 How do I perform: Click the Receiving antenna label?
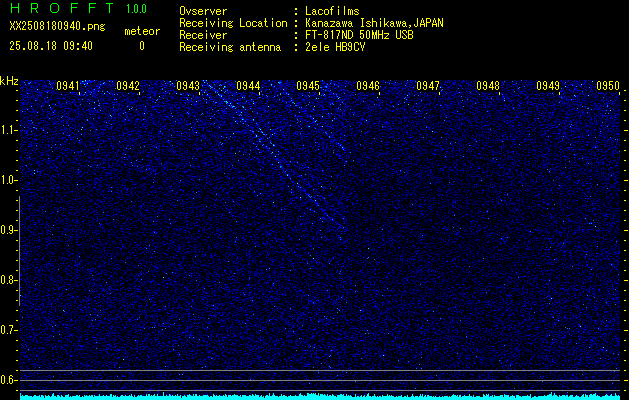pyautogui.click(x=230, y=47)
